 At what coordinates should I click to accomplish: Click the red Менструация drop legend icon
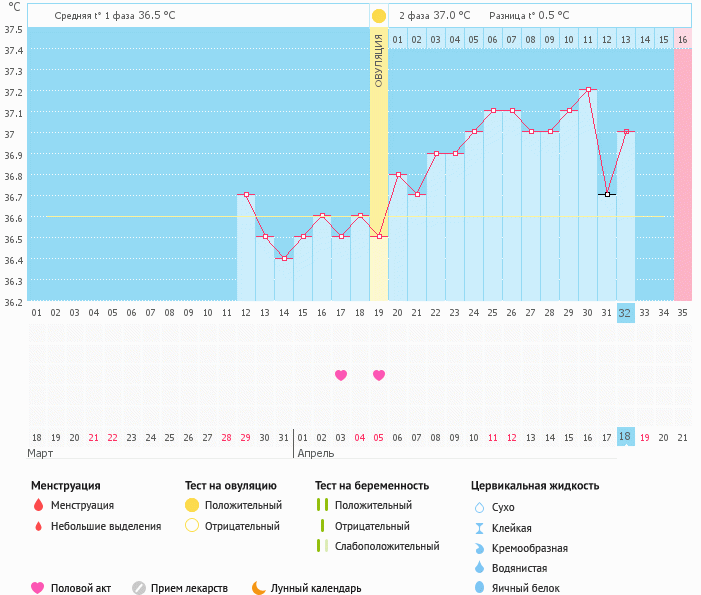(x=38, y=505)
